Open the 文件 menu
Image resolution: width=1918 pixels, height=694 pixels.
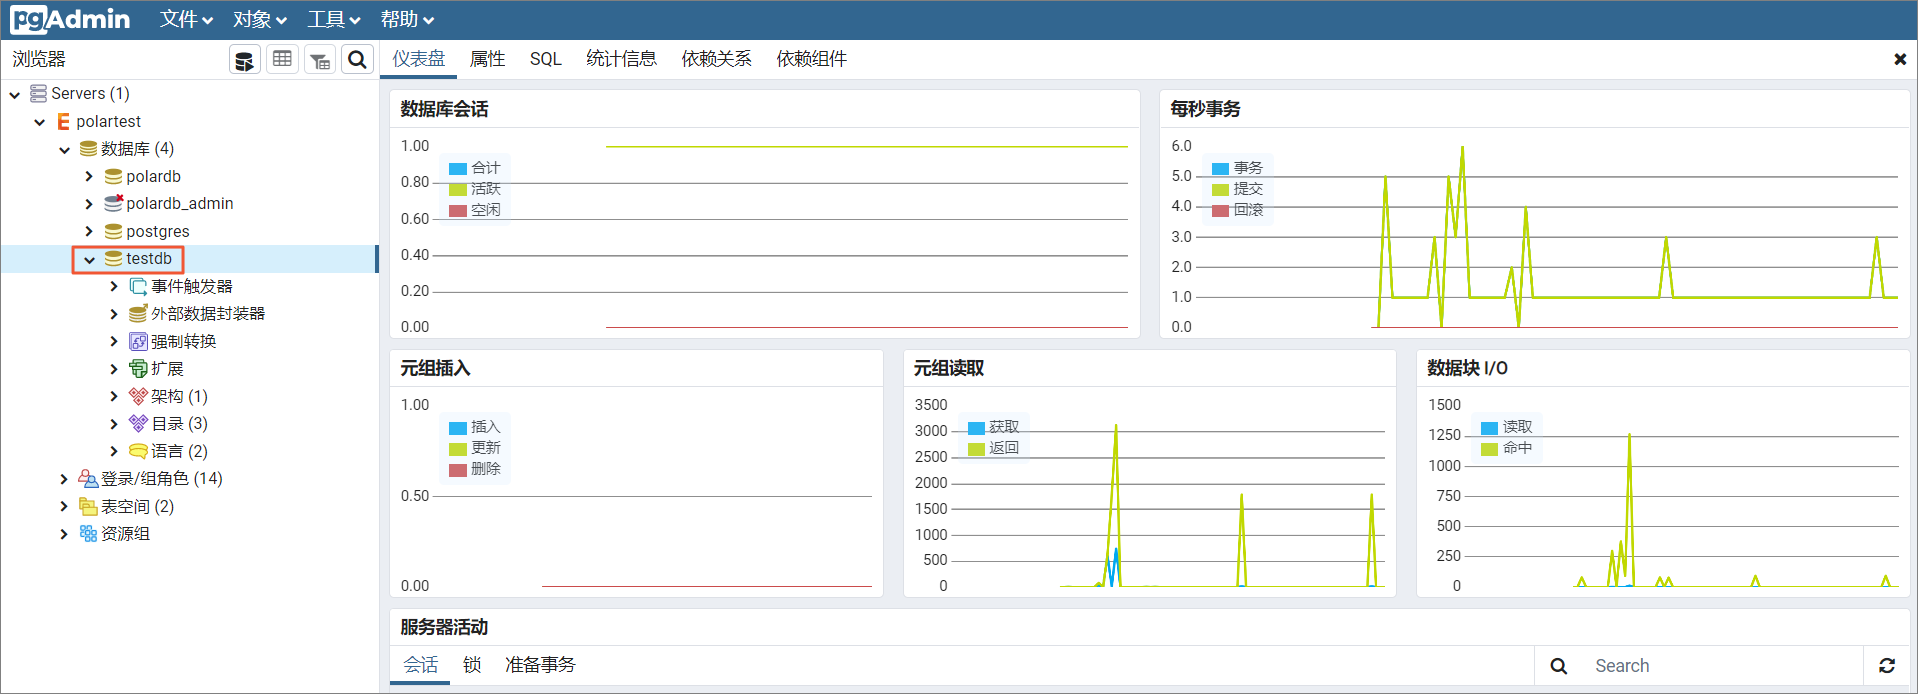(186, 19)
